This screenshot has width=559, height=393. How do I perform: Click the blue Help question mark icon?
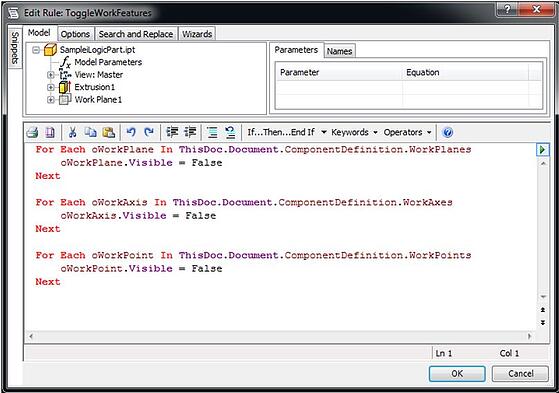(x=447, y=132)
